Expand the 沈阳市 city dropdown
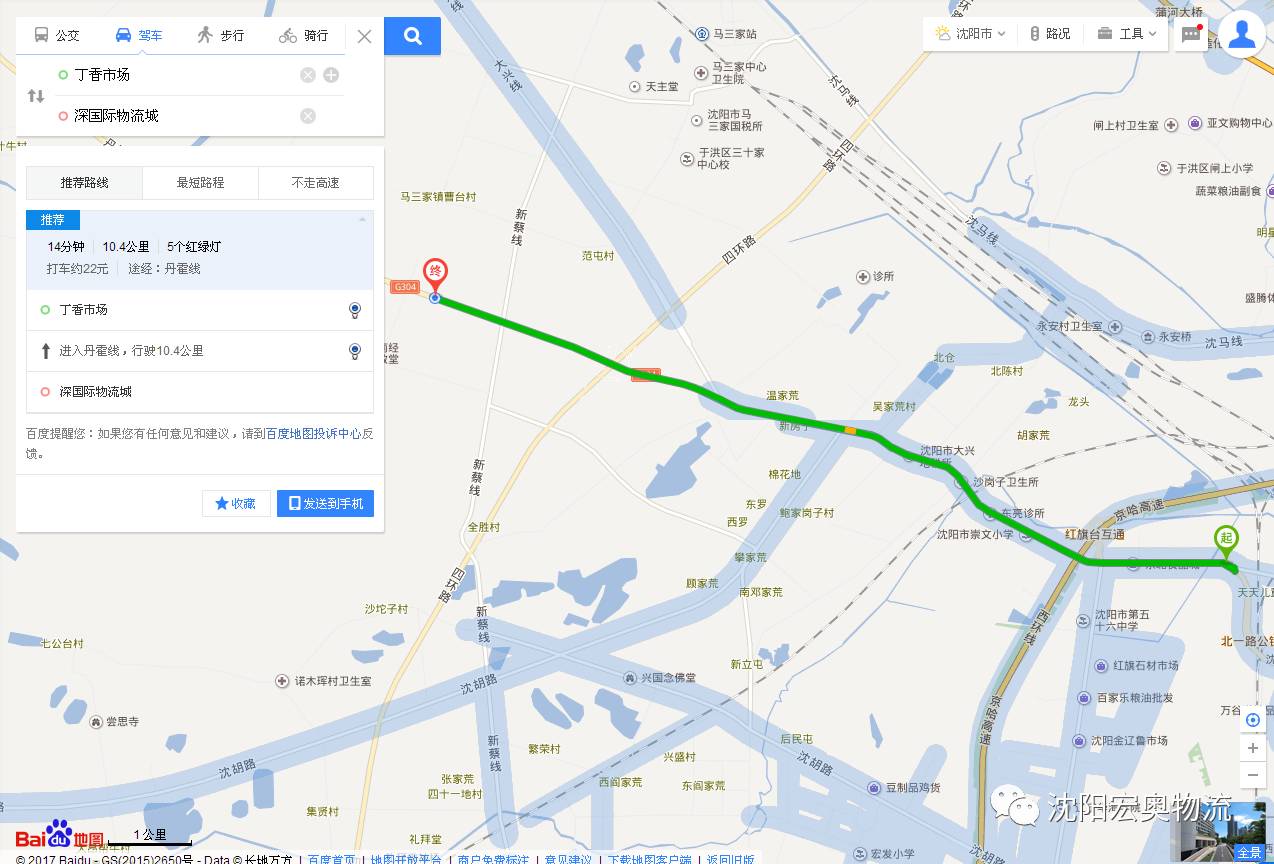 [x=970, y=34]
